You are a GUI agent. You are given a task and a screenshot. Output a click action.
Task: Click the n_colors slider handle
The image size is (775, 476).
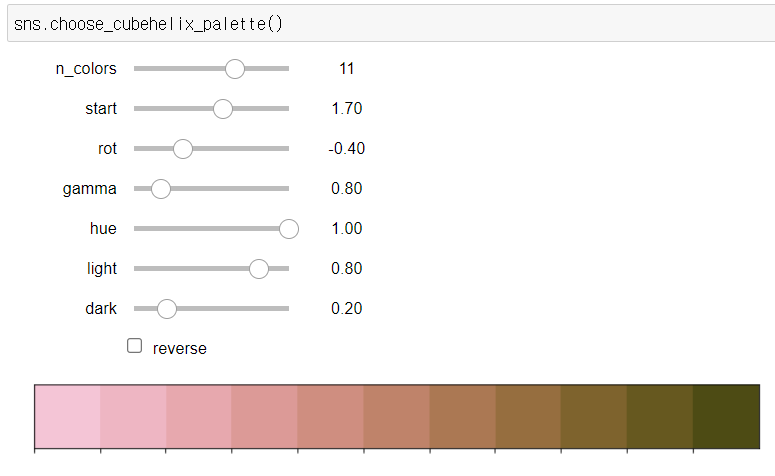point(235,69)
